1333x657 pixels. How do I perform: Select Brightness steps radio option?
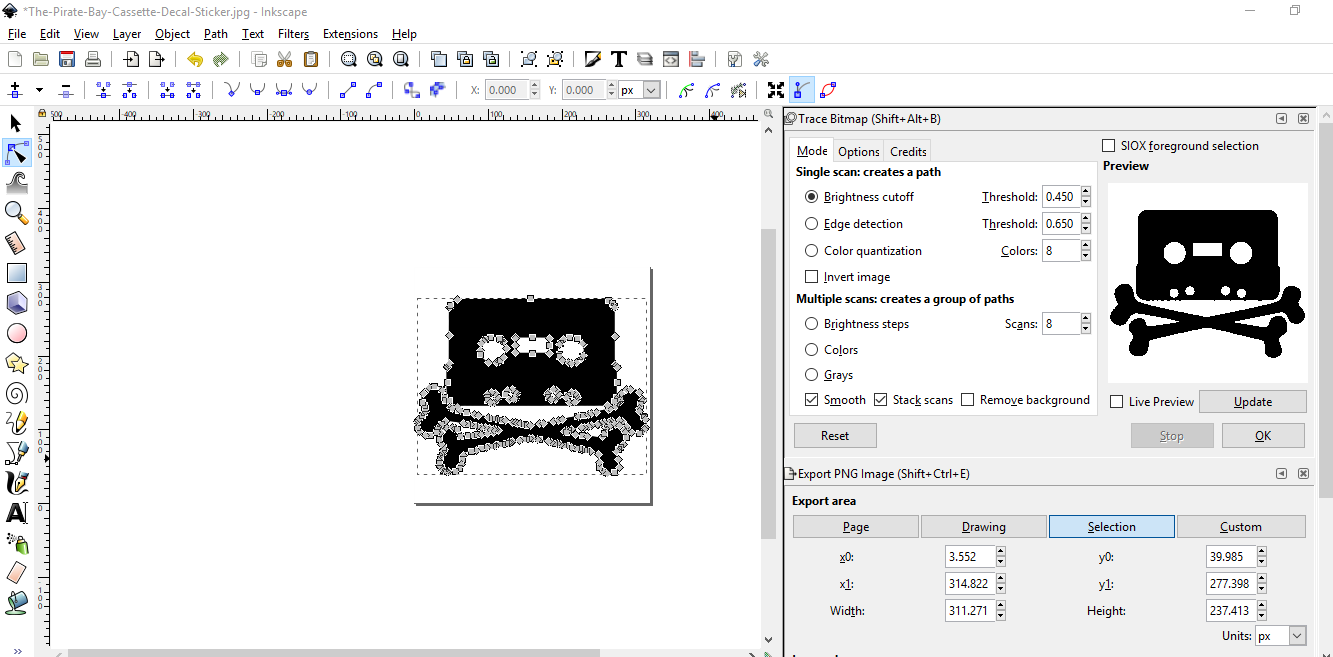click(811, 324)
